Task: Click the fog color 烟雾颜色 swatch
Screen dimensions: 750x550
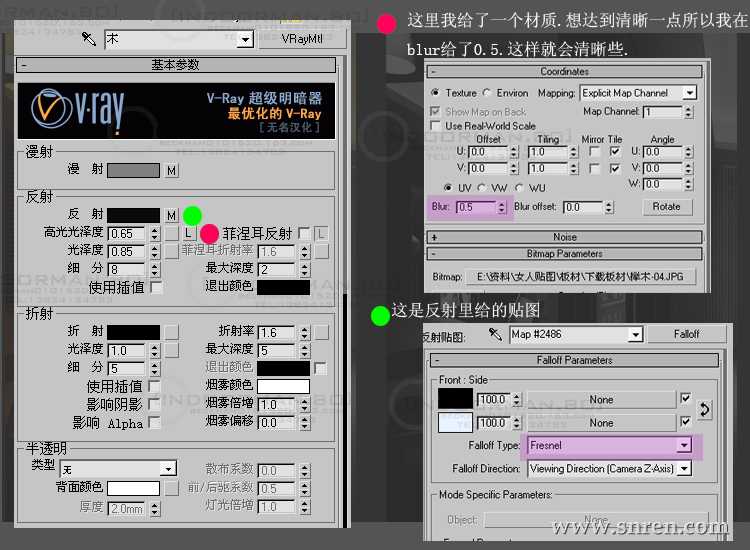Action: (283, 386)
